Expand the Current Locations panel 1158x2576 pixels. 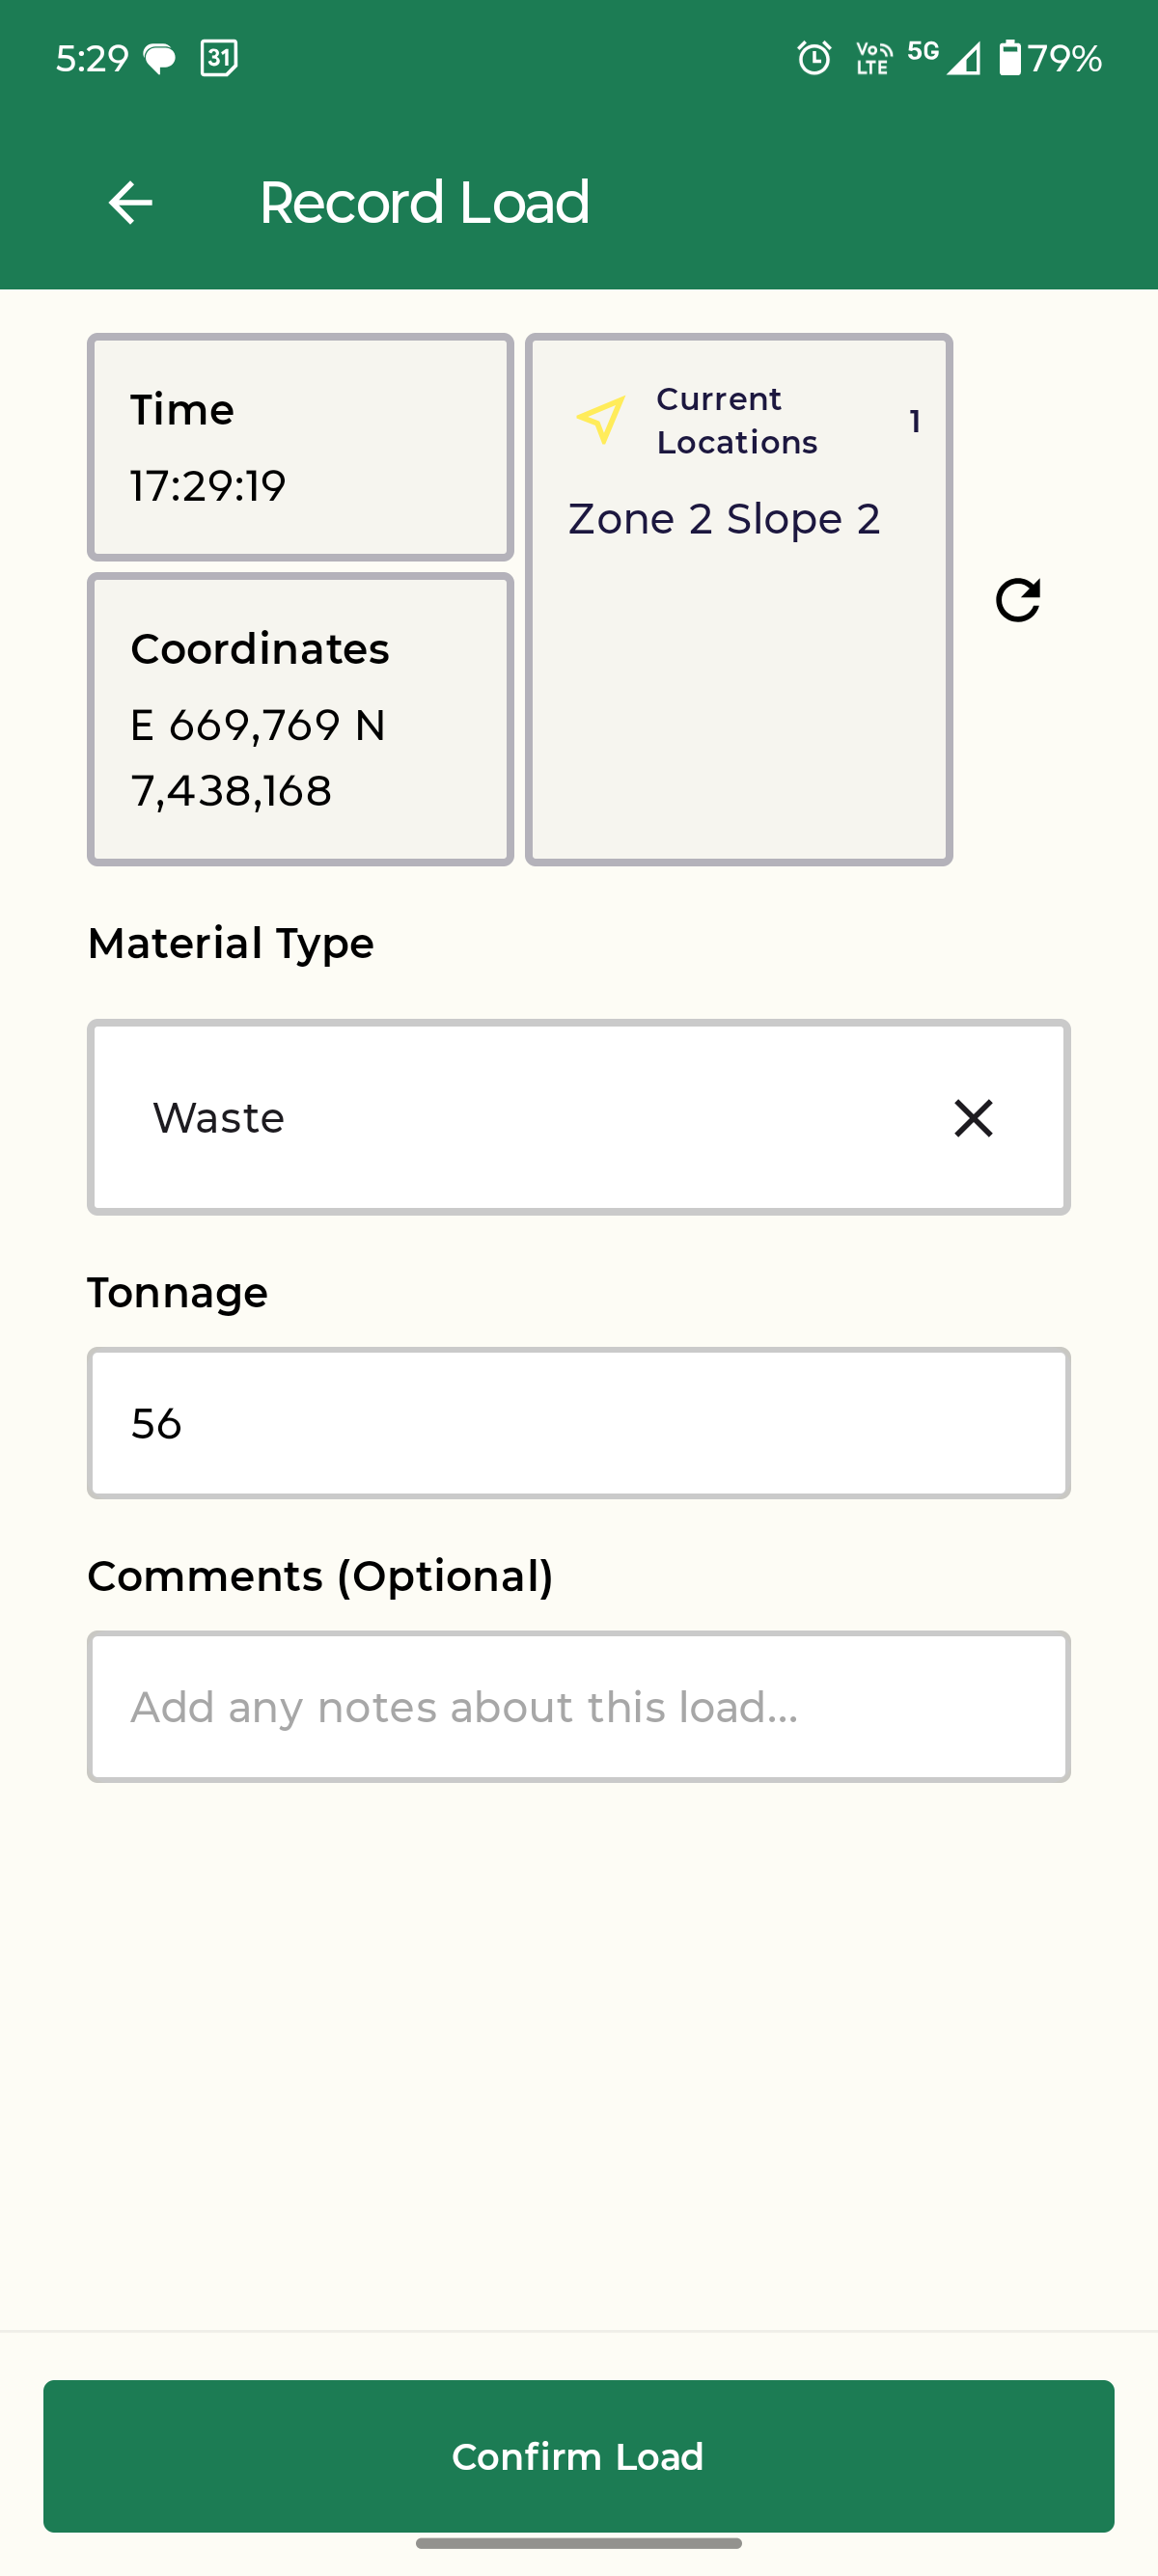[x=737, y=421]
